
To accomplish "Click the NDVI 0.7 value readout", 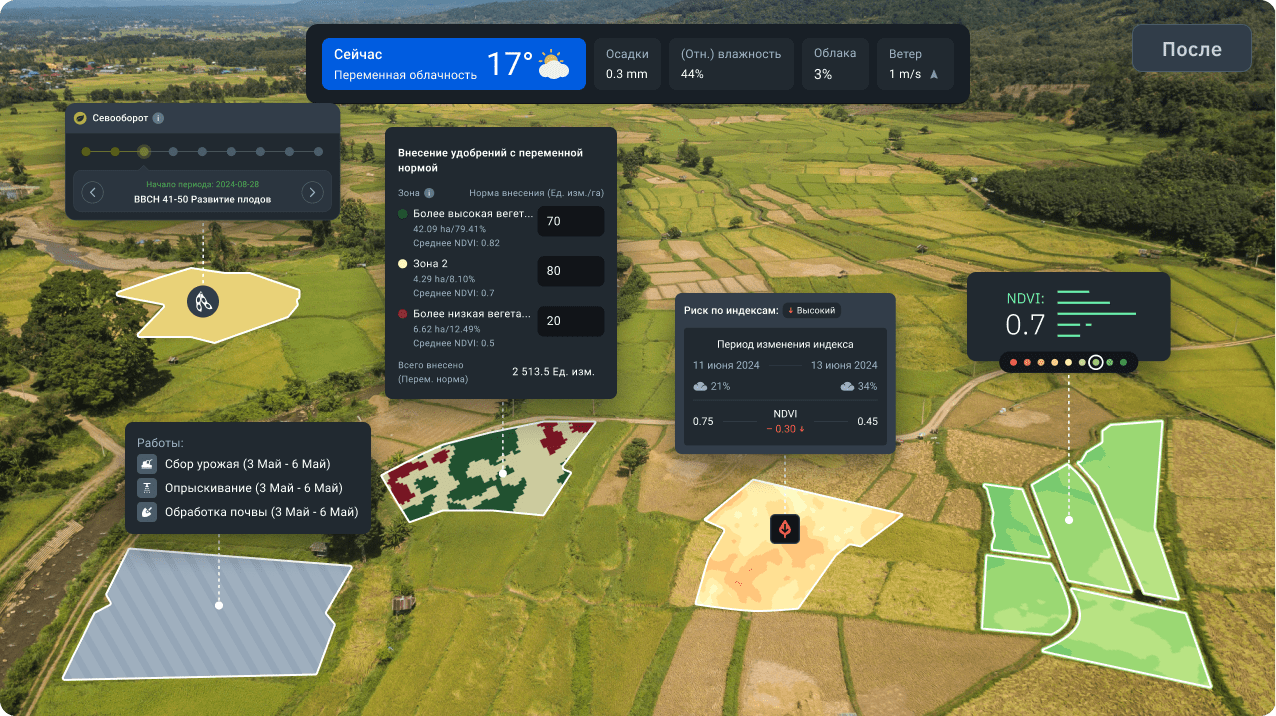I will (1025, 325).
